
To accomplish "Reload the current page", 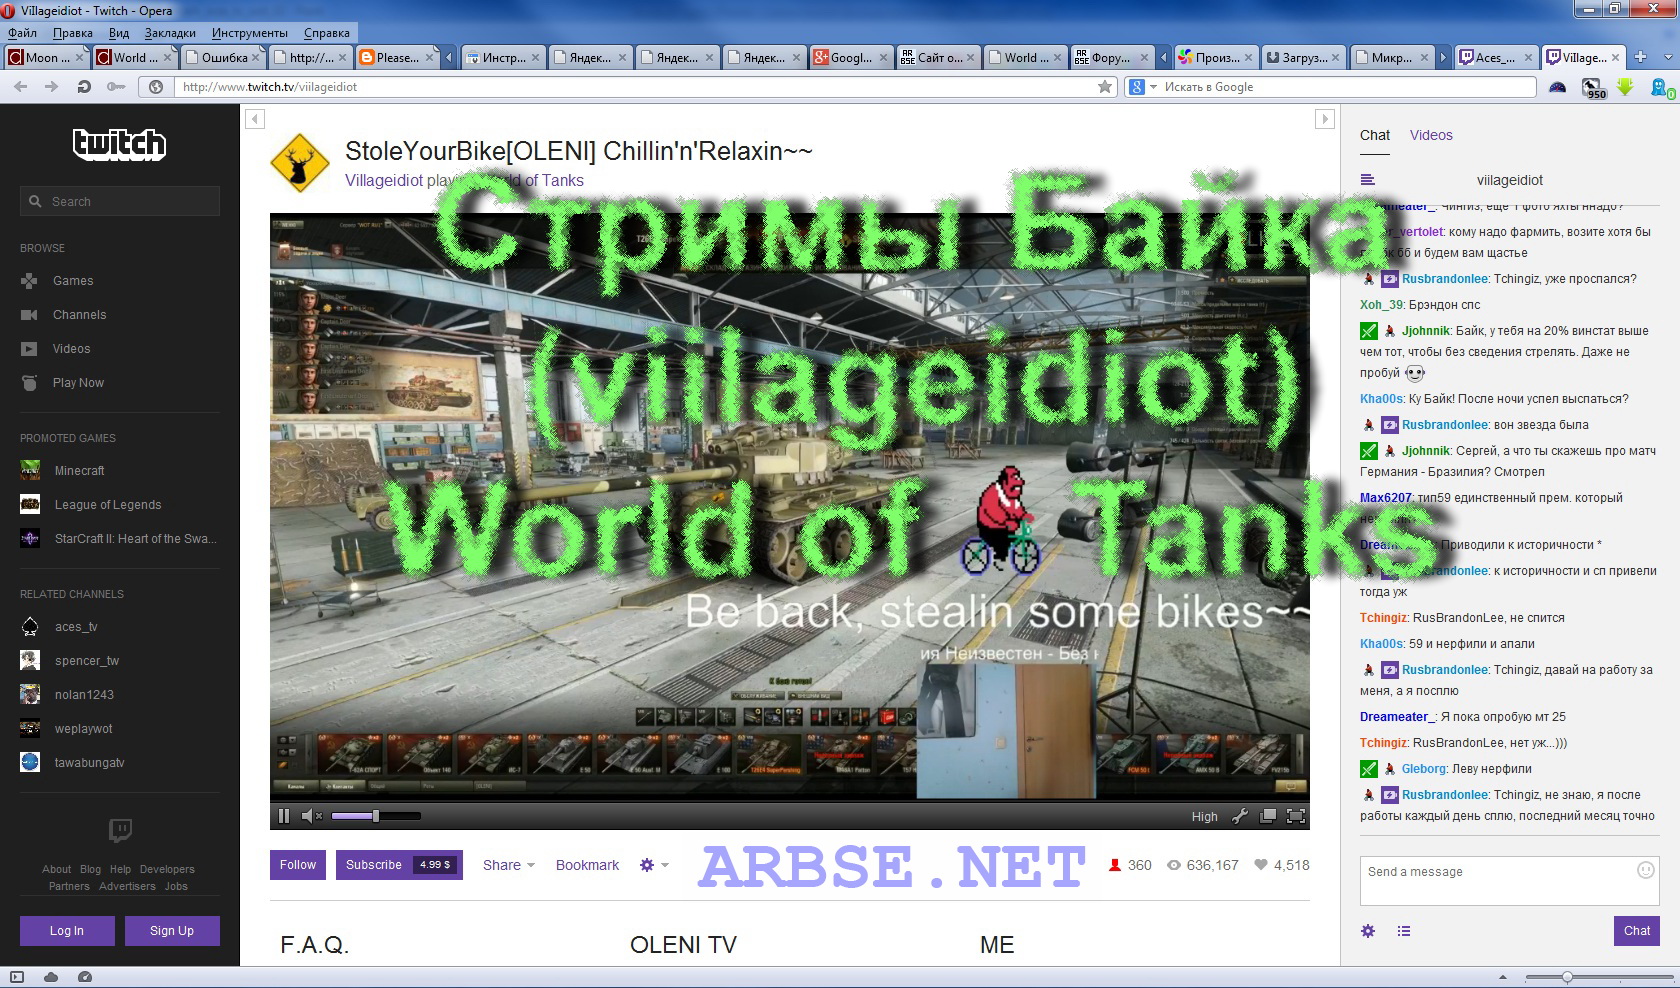I will pos(84,87).
